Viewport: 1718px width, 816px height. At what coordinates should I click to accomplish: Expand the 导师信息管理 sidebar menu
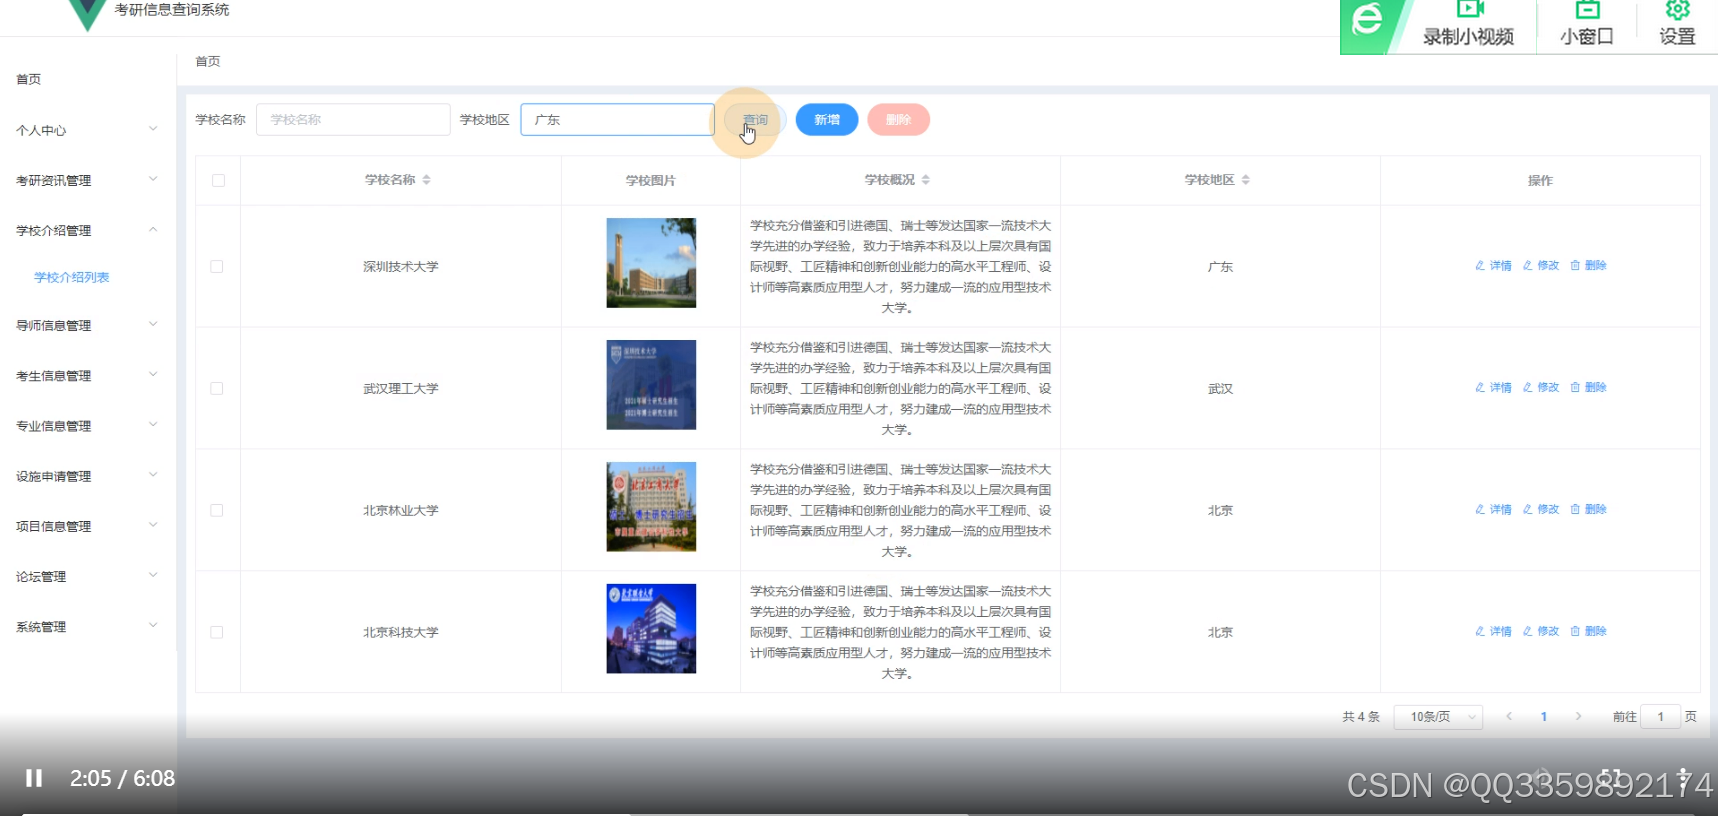click(x=87, y=325)
